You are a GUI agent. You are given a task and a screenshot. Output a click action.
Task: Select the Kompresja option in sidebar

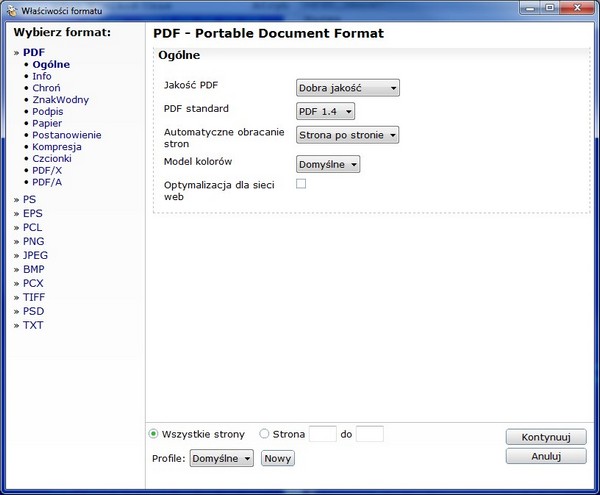coord(56,147)
